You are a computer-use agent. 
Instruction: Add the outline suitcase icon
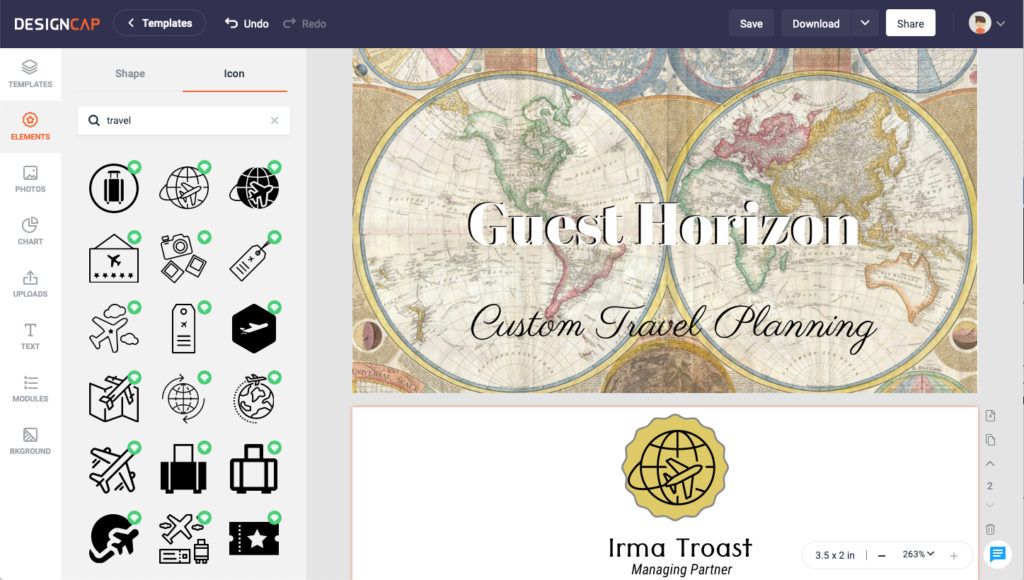point(254,468)
